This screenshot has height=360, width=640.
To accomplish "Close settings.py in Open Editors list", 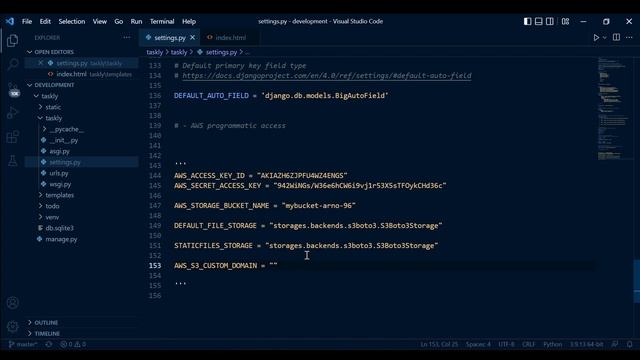I will coord(40,63).
